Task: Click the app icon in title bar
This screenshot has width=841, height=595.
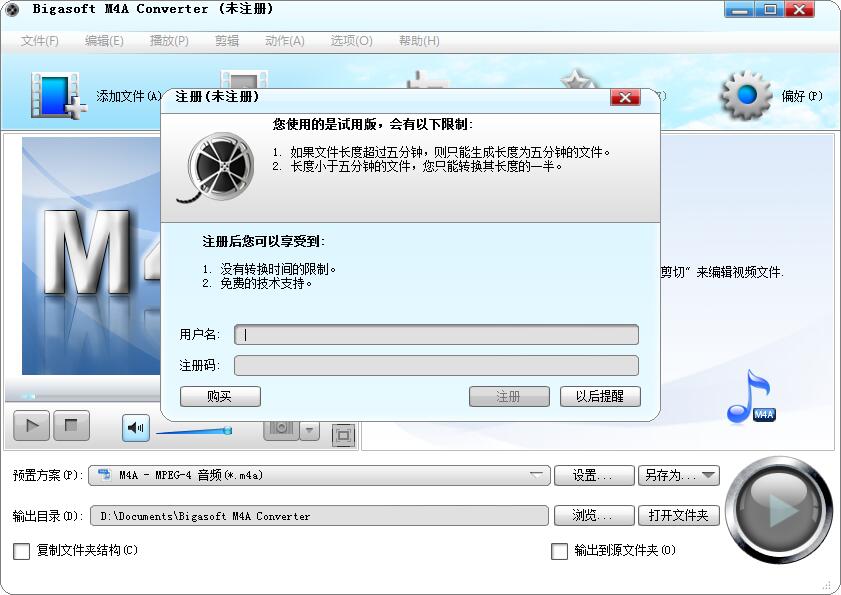Action: [x=12, y=9]
